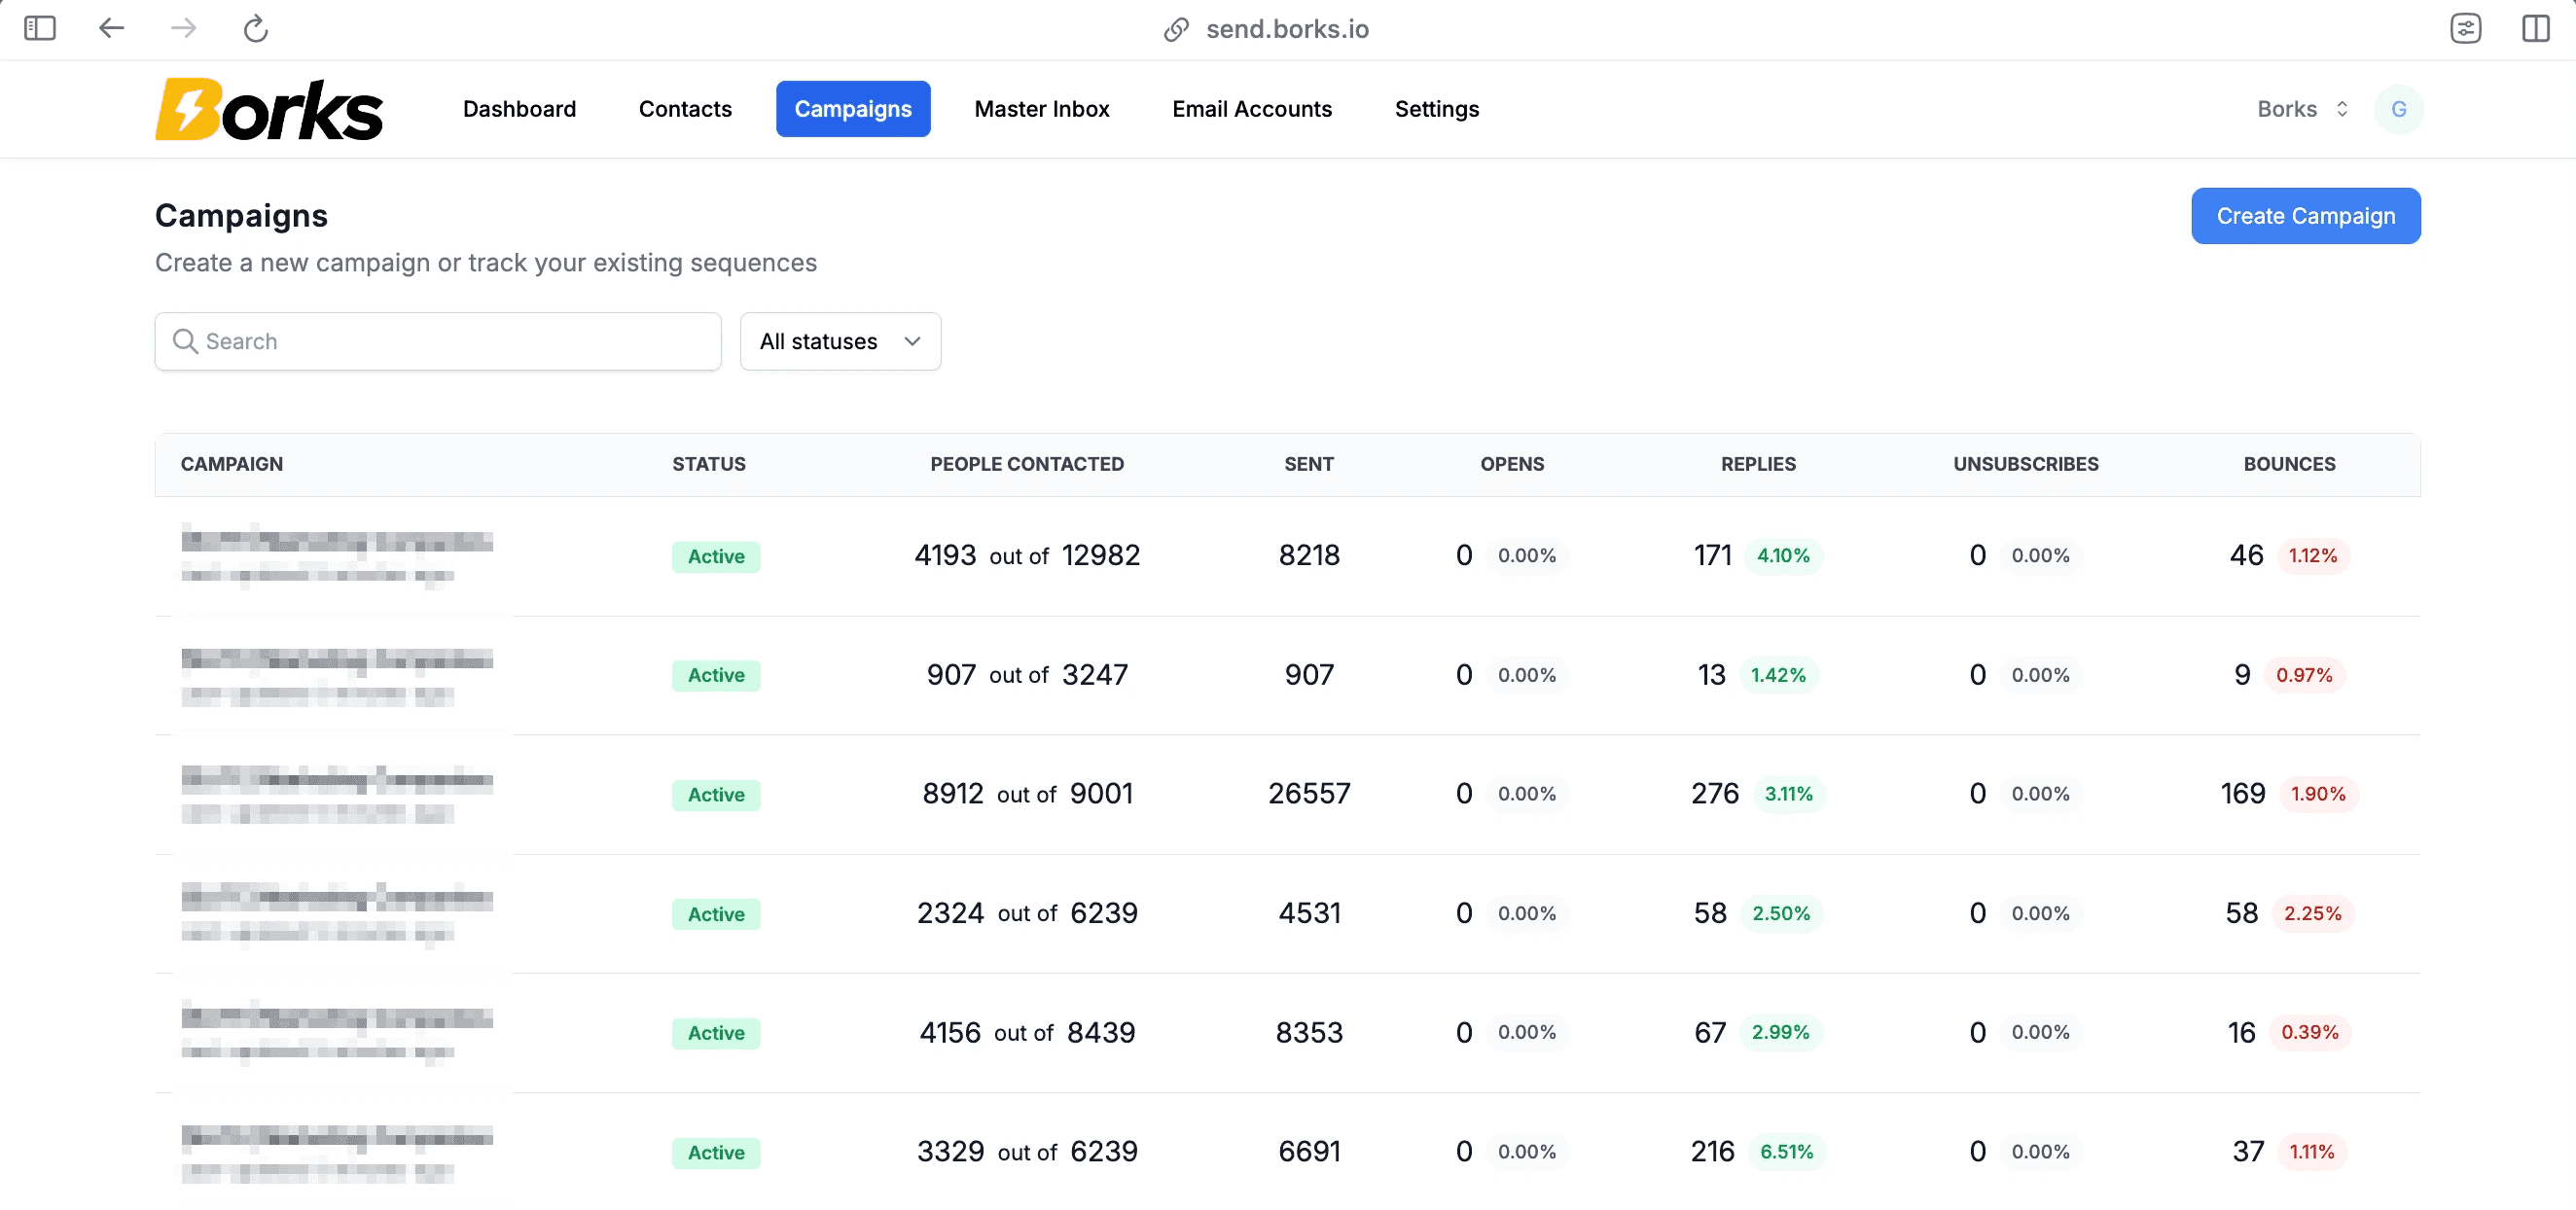The image size is (2576, 1210).
Task: Open the user avatar marked G
Action: click(x=2398, y=108)
